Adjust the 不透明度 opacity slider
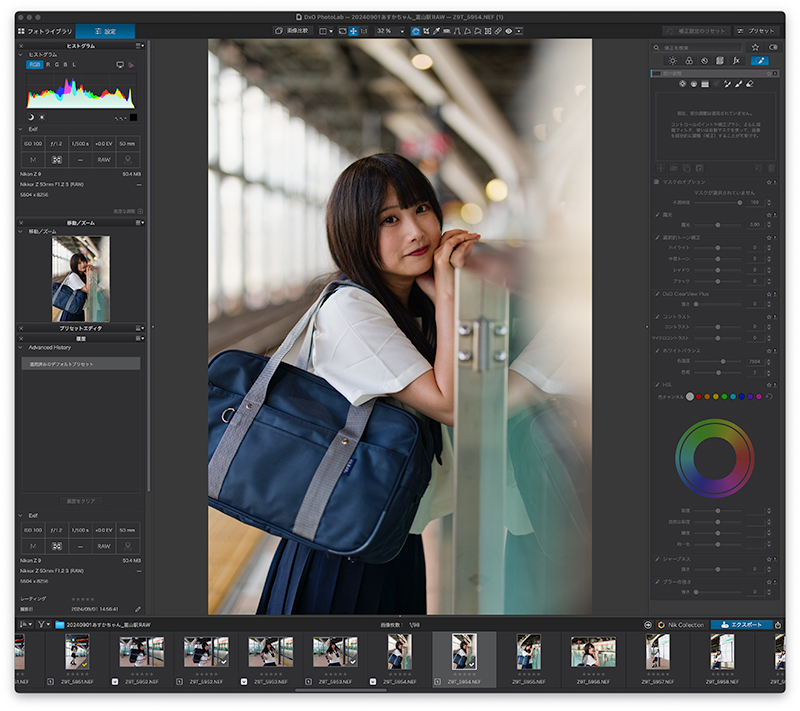The height and width of the screenshot is (711, 800). pyautogui.click(x=718, y=202)
